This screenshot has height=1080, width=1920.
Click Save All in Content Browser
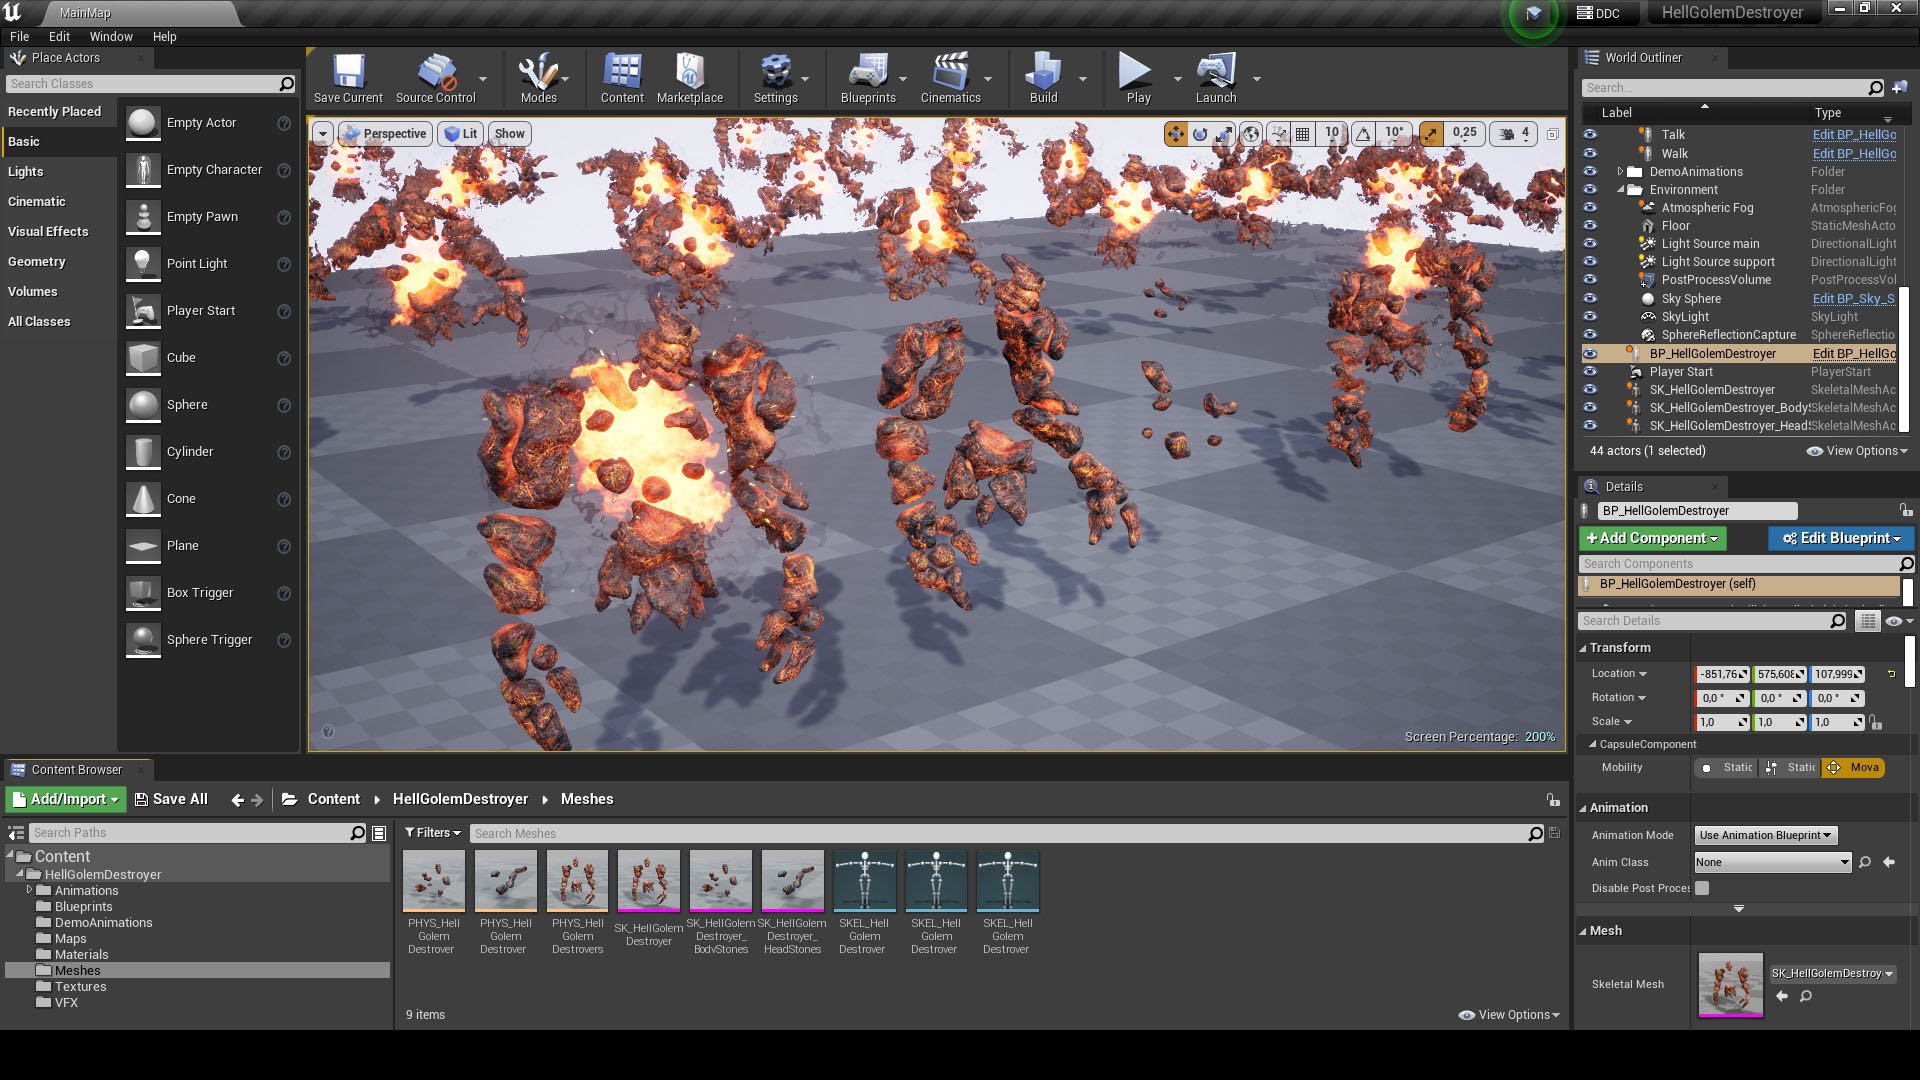171,799
